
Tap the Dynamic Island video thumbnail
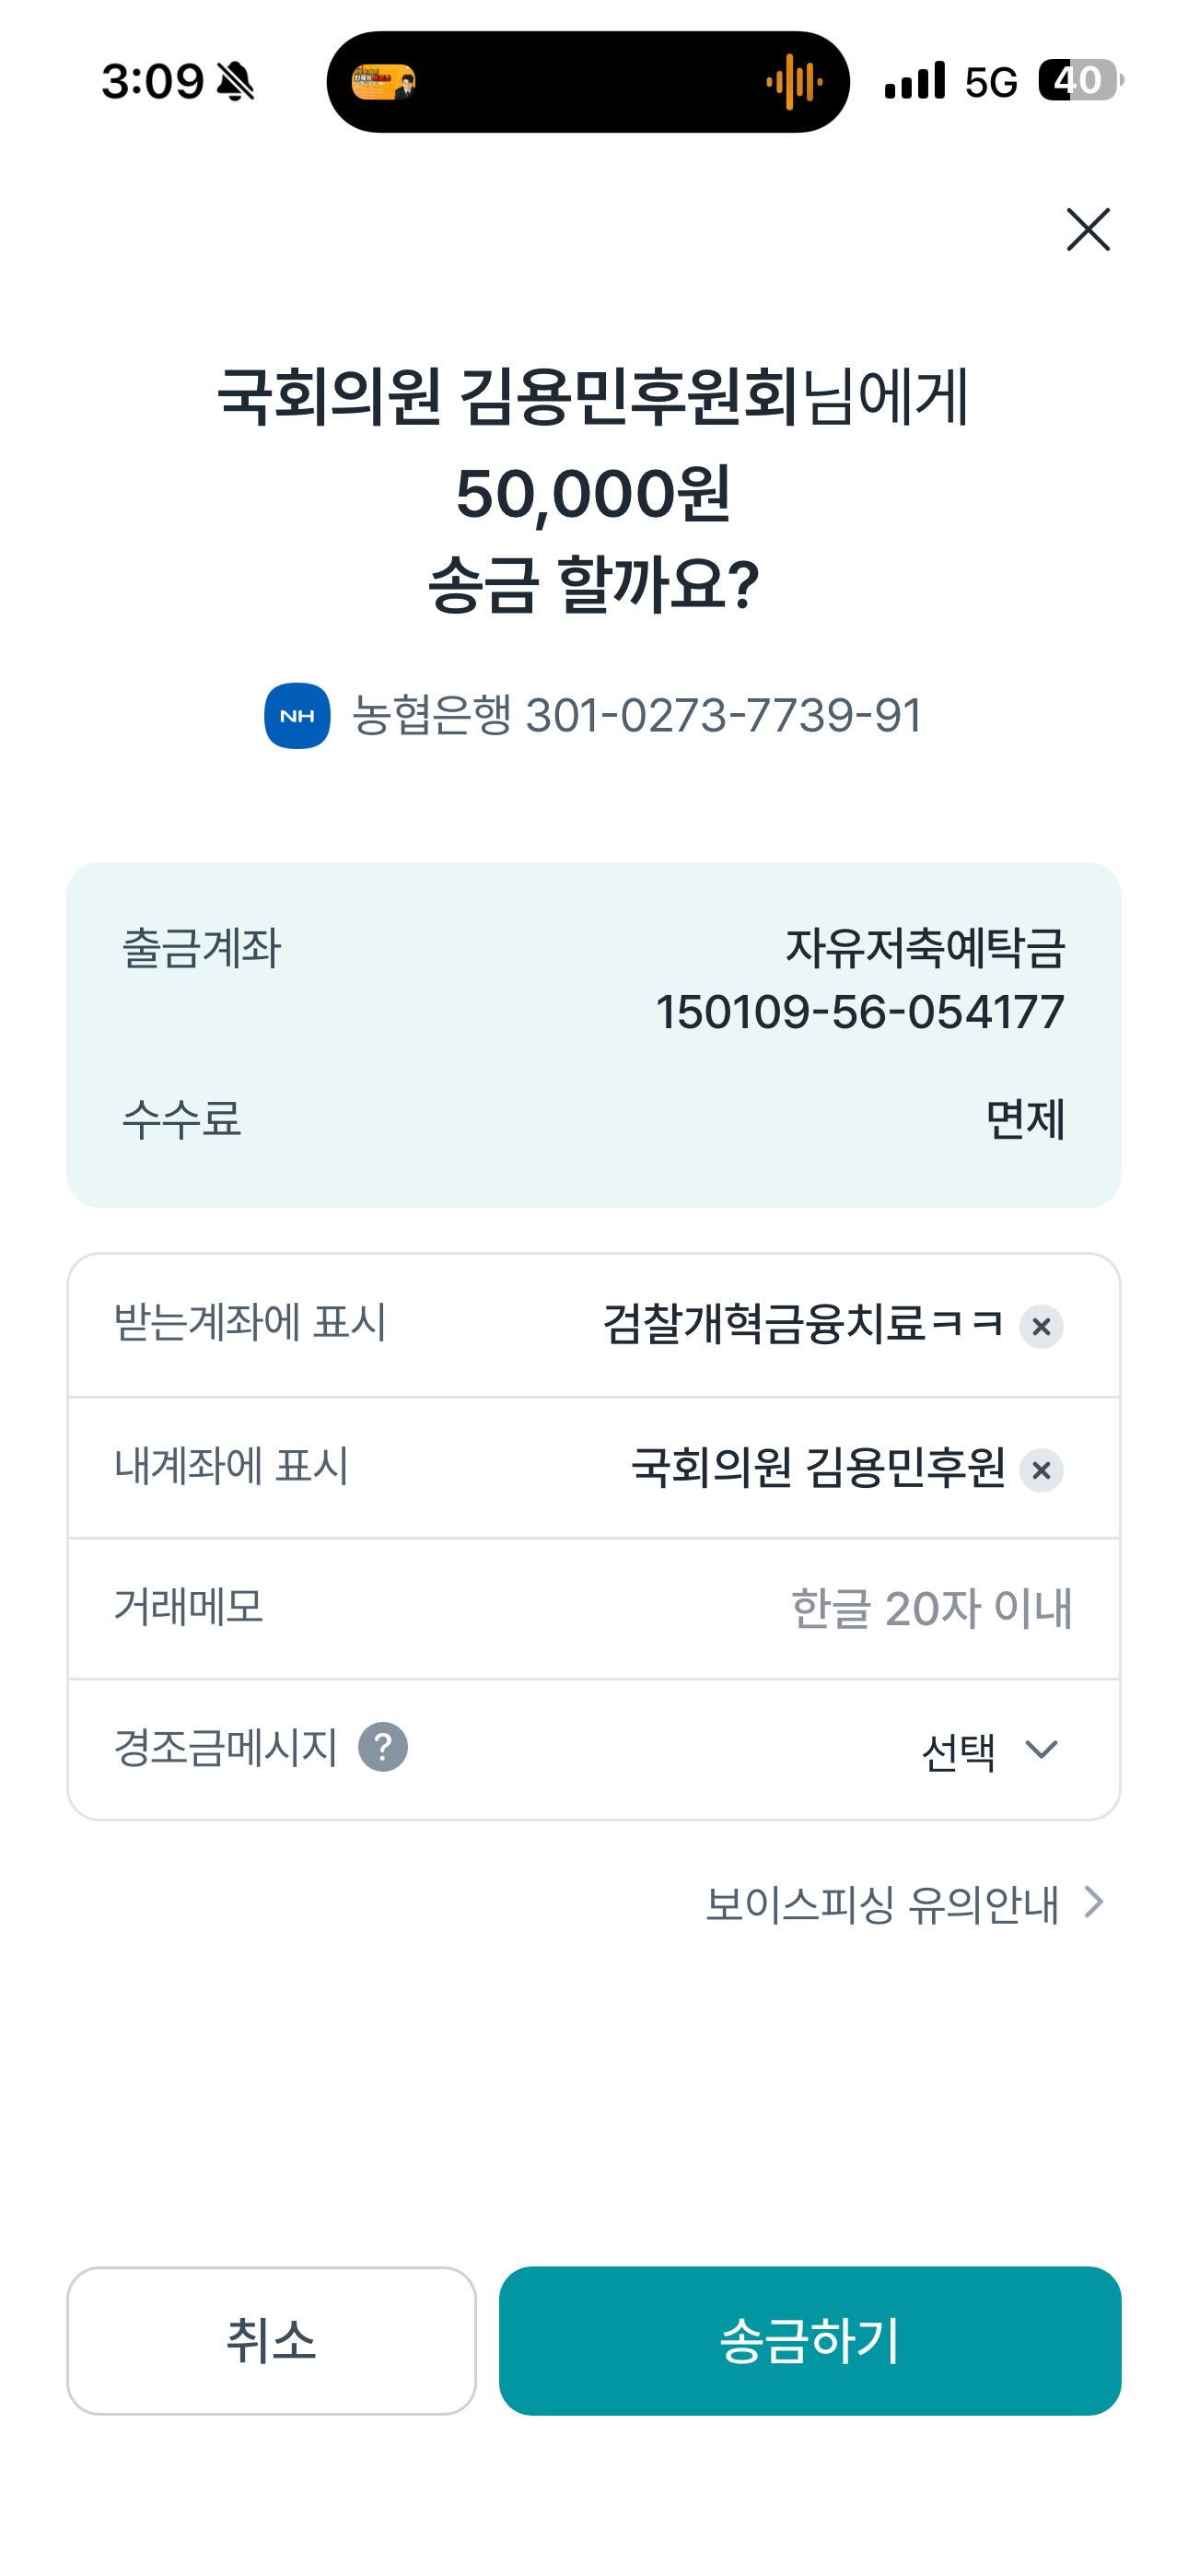tap(383, 82)
